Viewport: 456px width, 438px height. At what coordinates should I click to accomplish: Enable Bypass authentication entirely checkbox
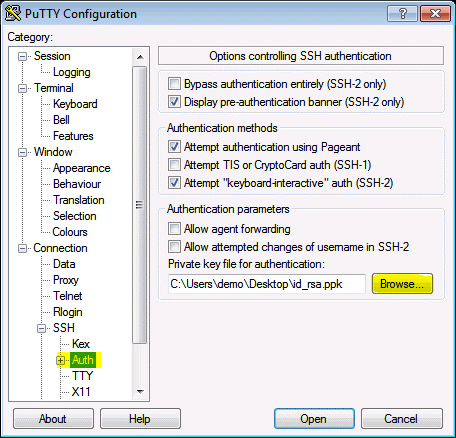tap(174, 84)
